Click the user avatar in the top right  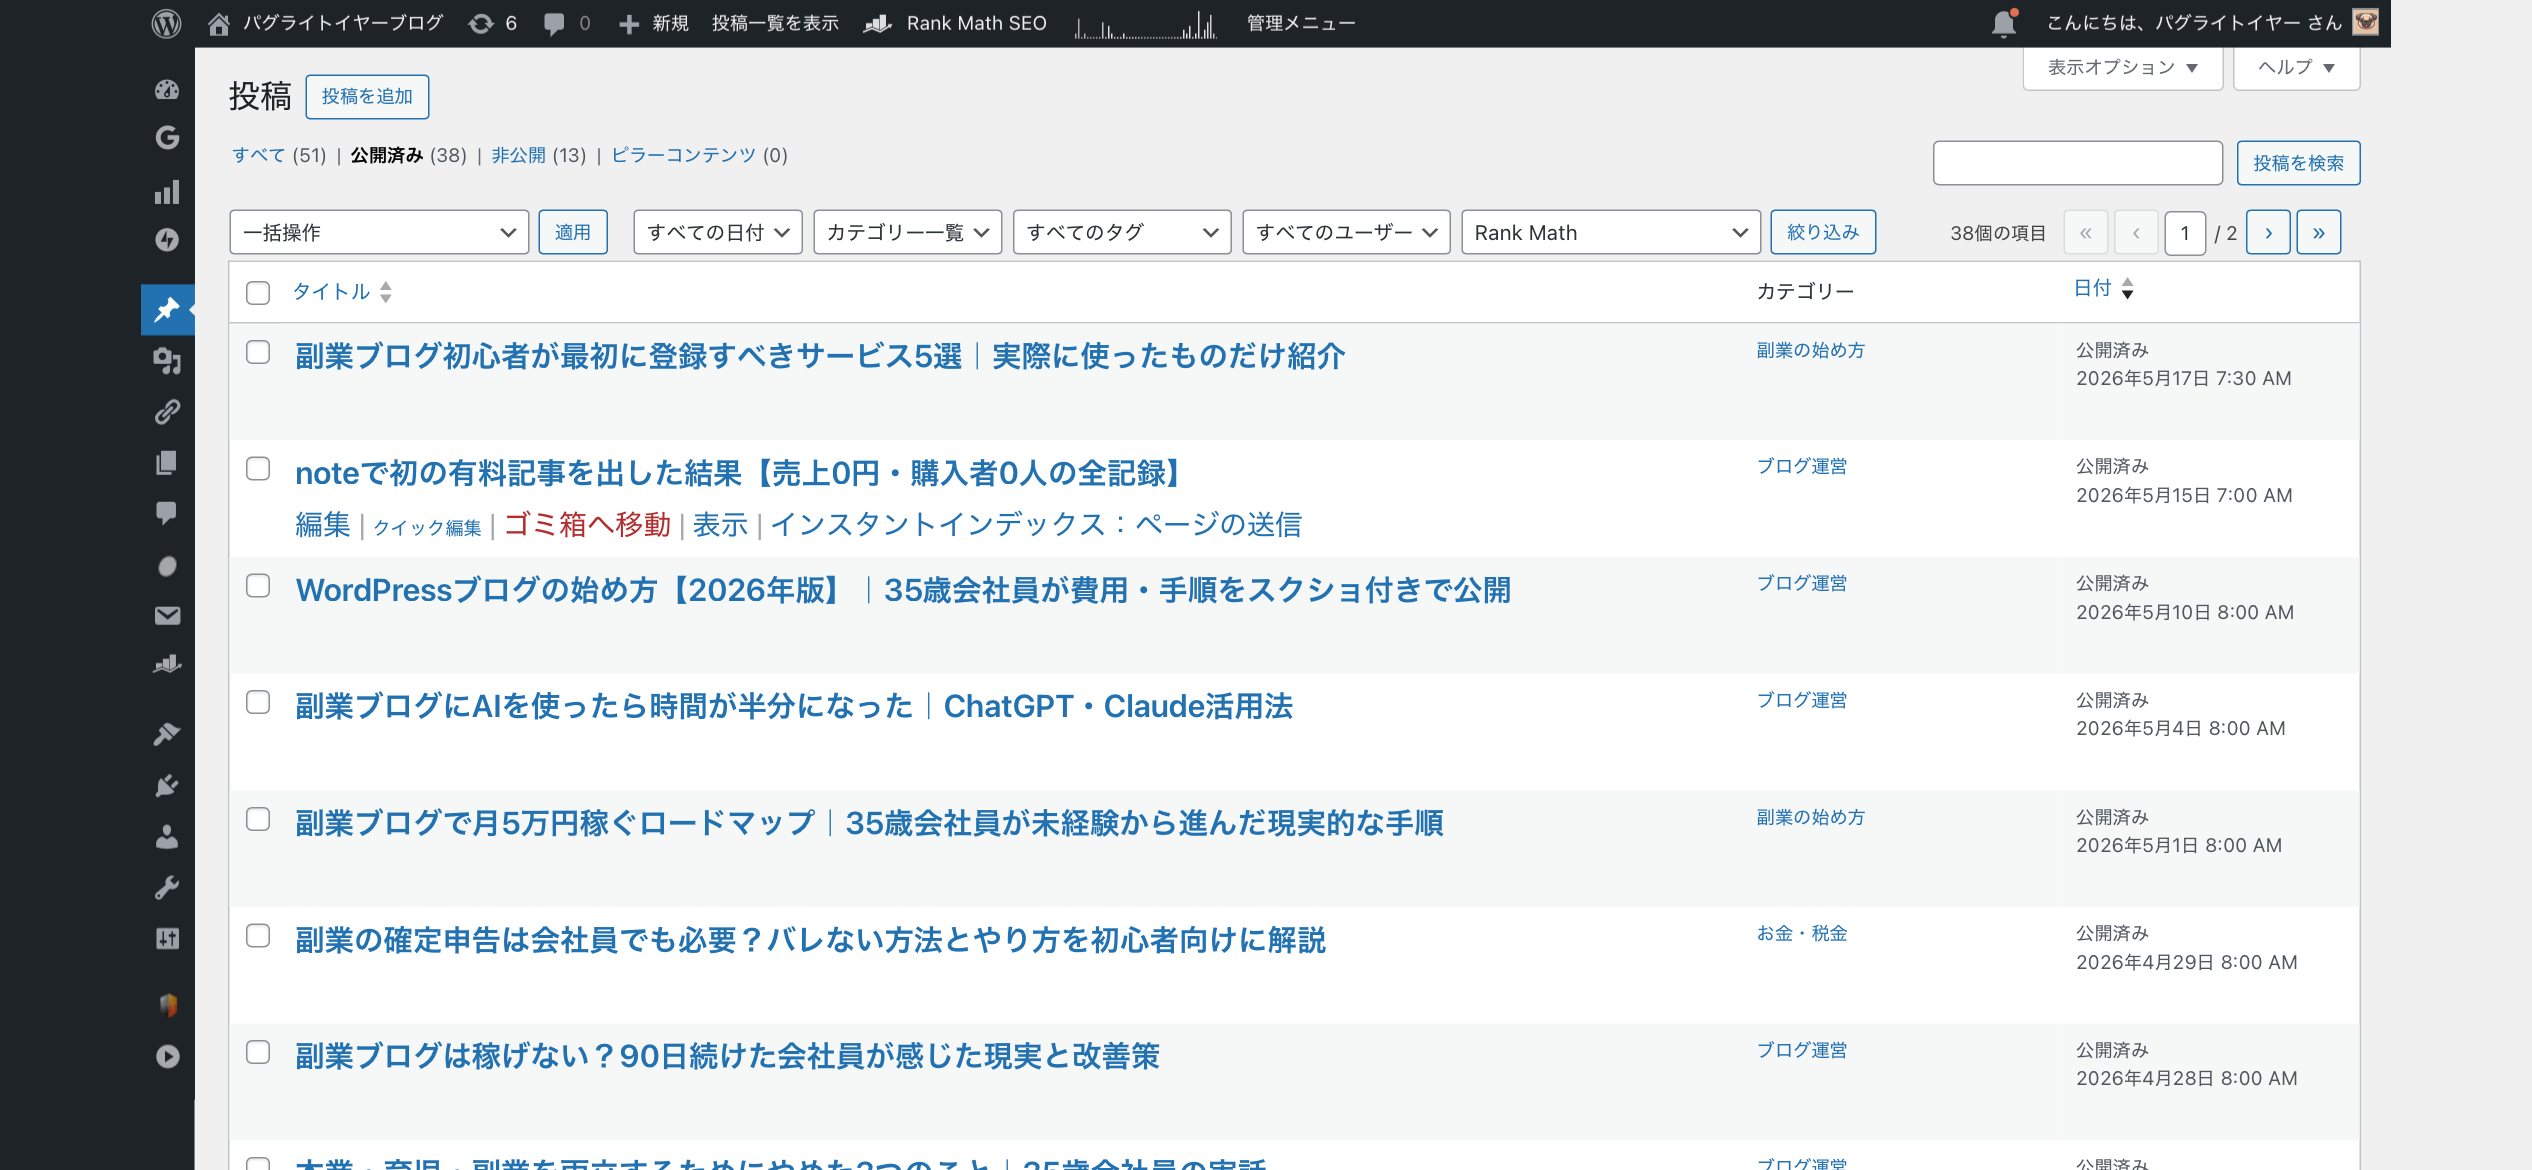pos(2365,22)
